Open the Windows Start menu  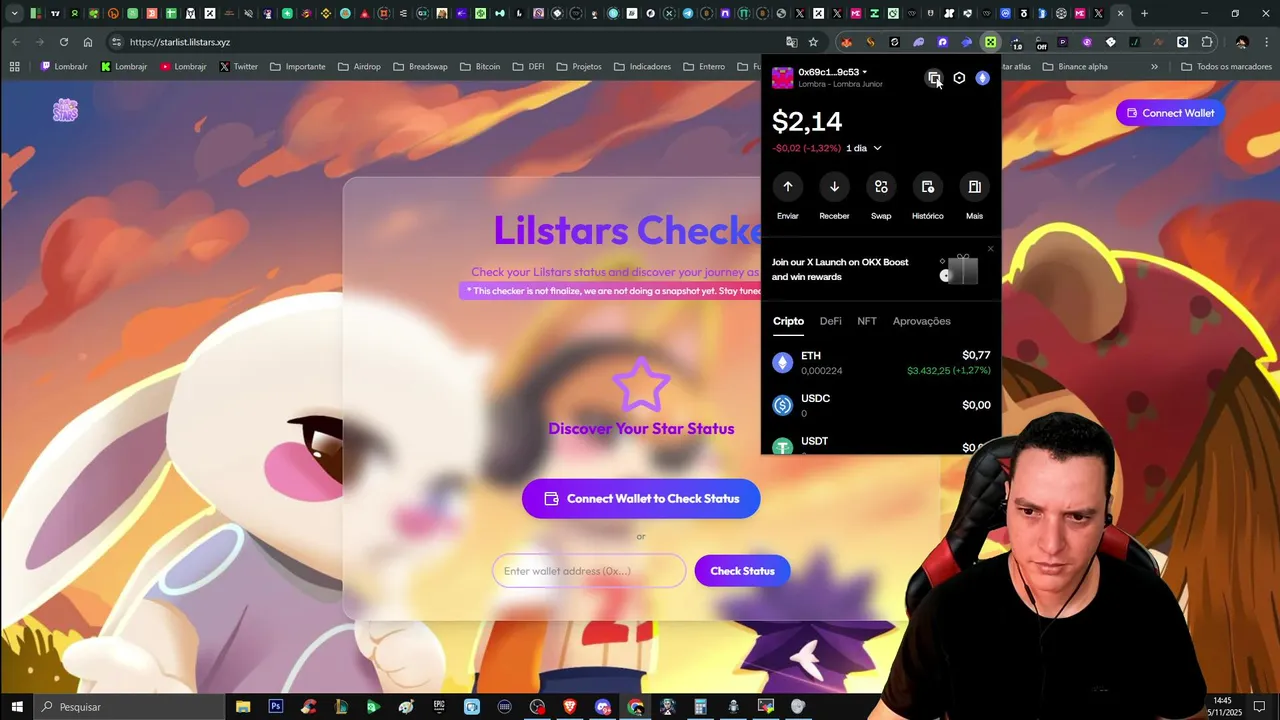tap(17, 706)
